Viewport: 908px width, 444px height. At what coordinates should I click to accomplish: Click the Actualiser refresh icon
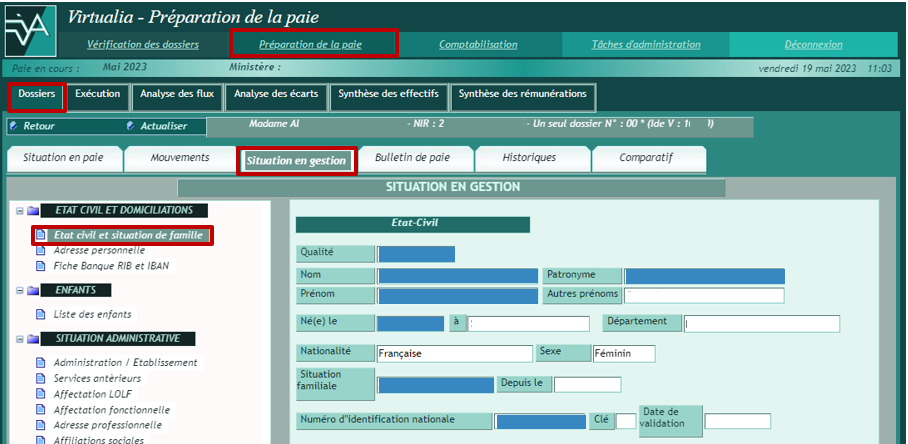coord(131,126)
